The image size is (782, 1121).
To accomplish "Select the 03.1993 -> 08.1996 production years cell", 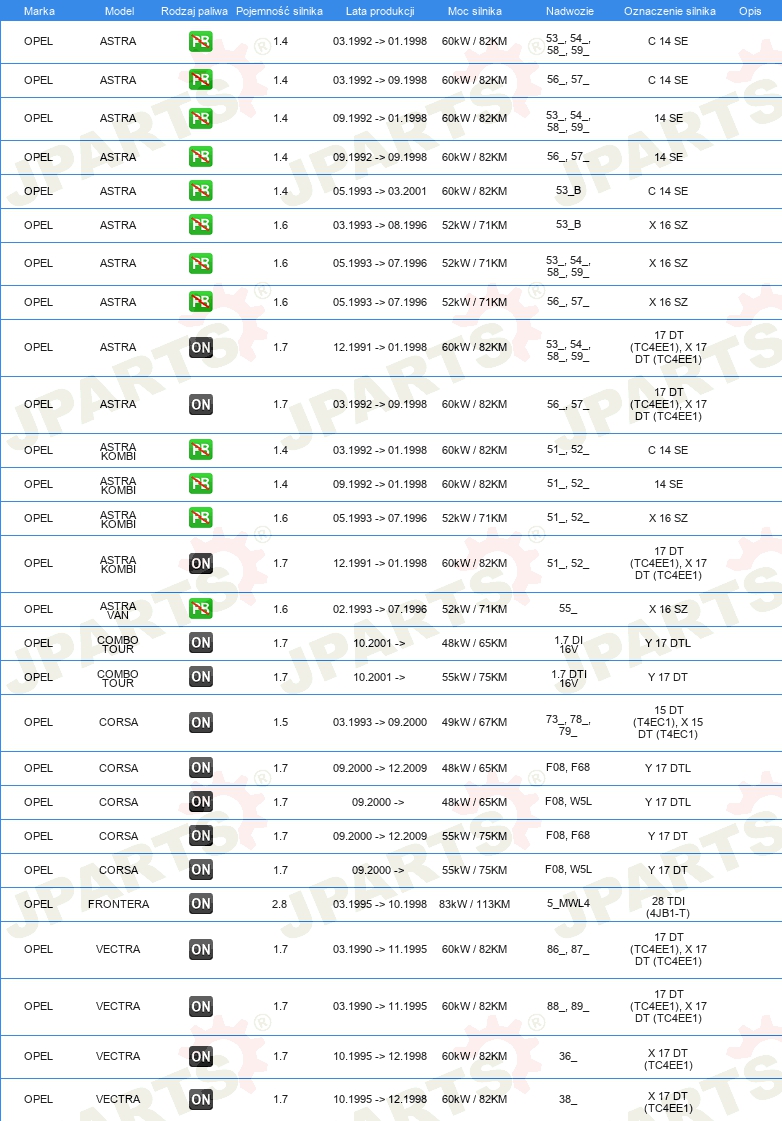I will coord(380,225).
